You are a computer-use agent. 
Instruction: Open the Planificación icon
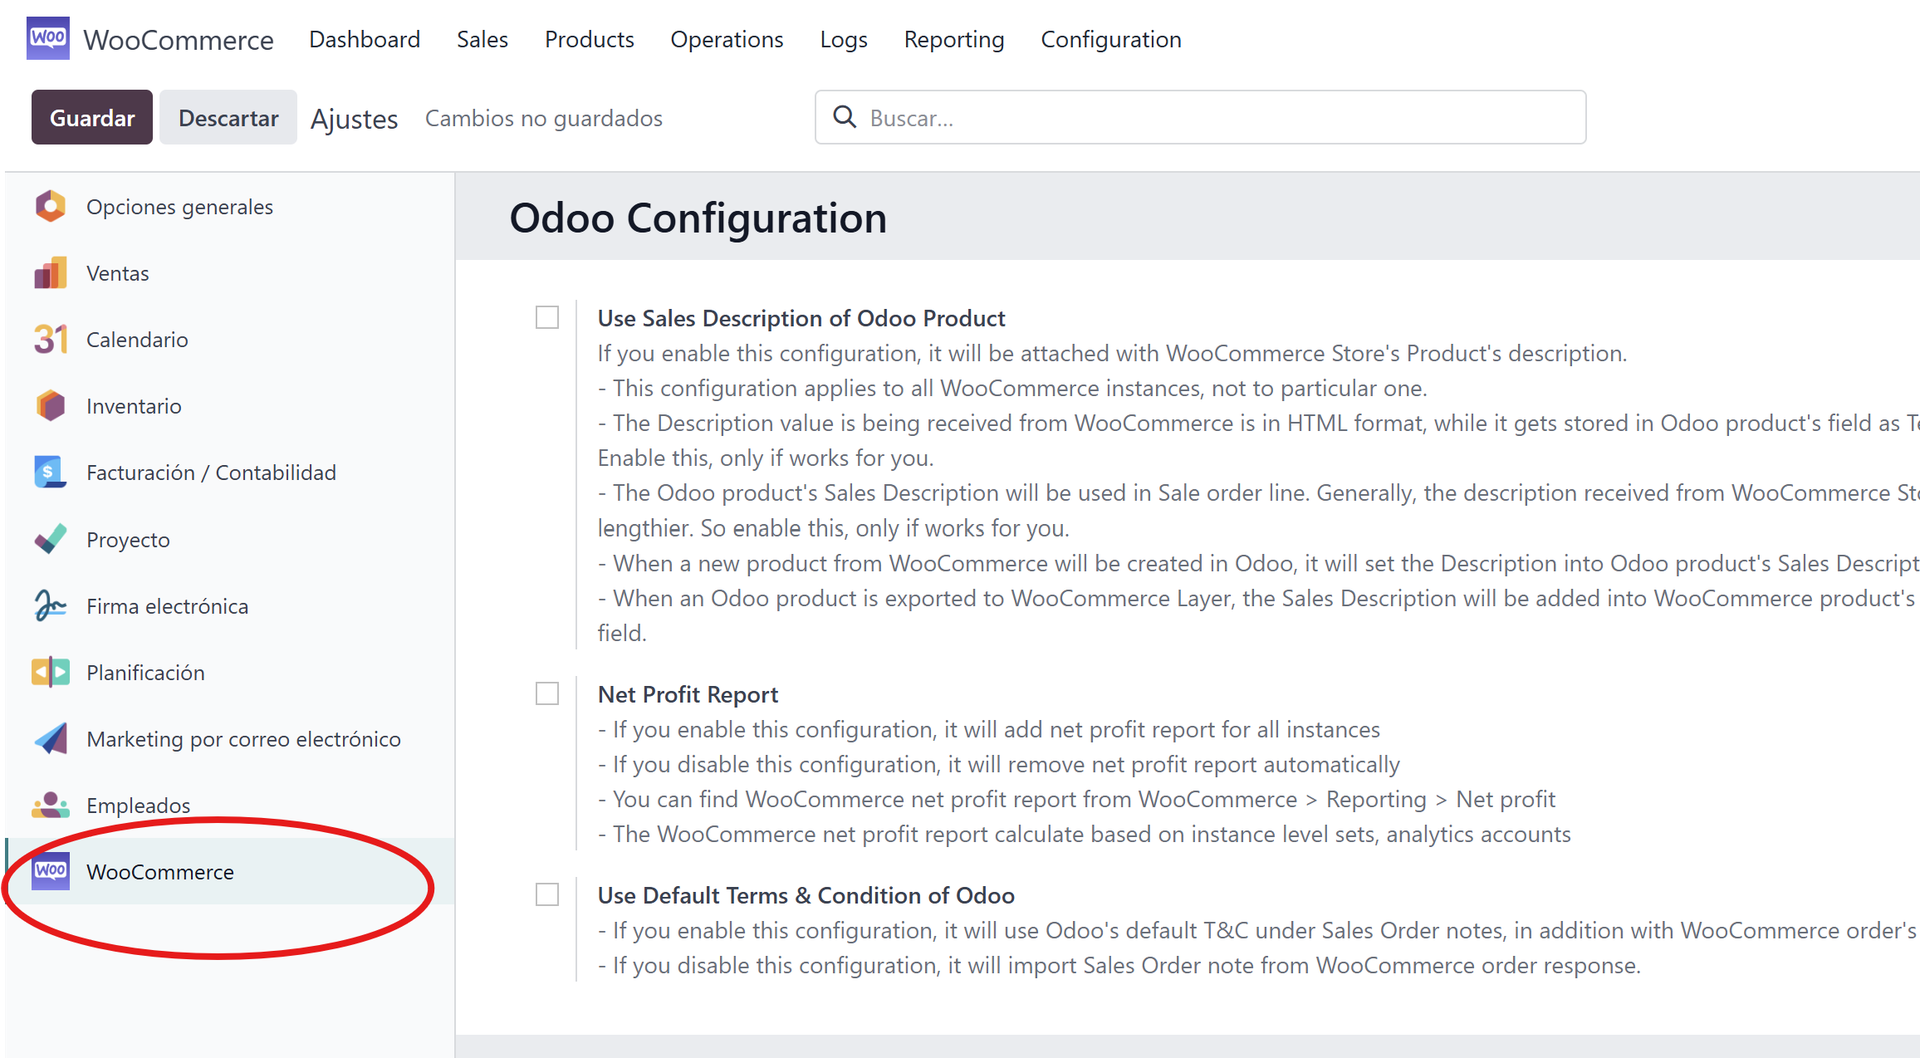click(x=50, y=672)
